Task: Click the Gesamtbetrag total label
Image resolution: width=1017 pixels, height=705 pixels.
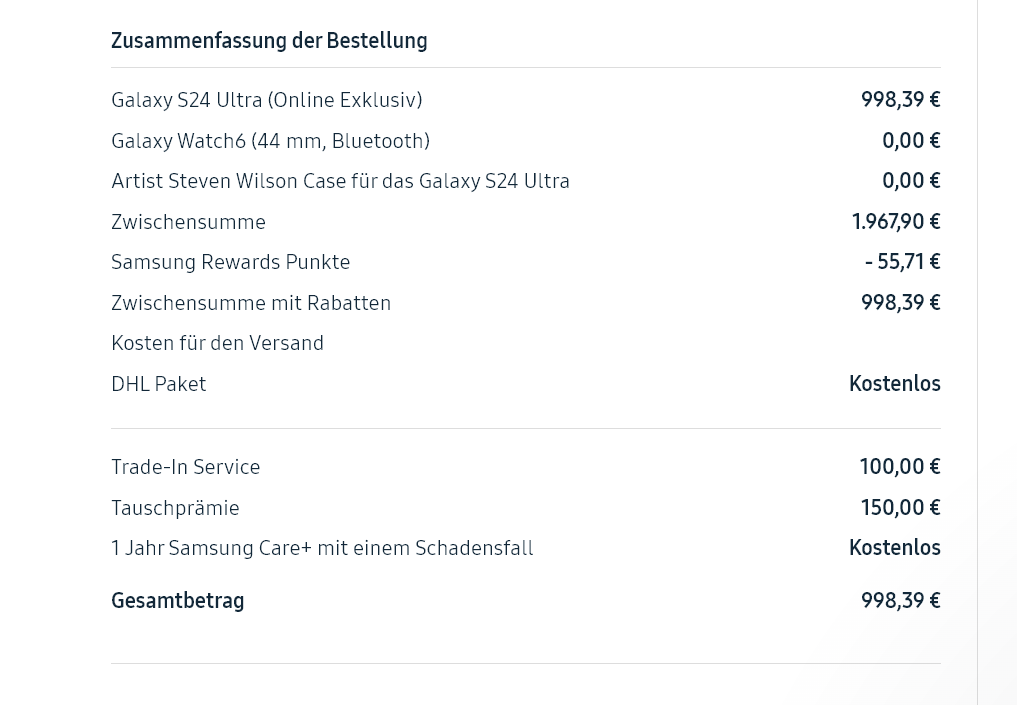Action: [177, 601]
